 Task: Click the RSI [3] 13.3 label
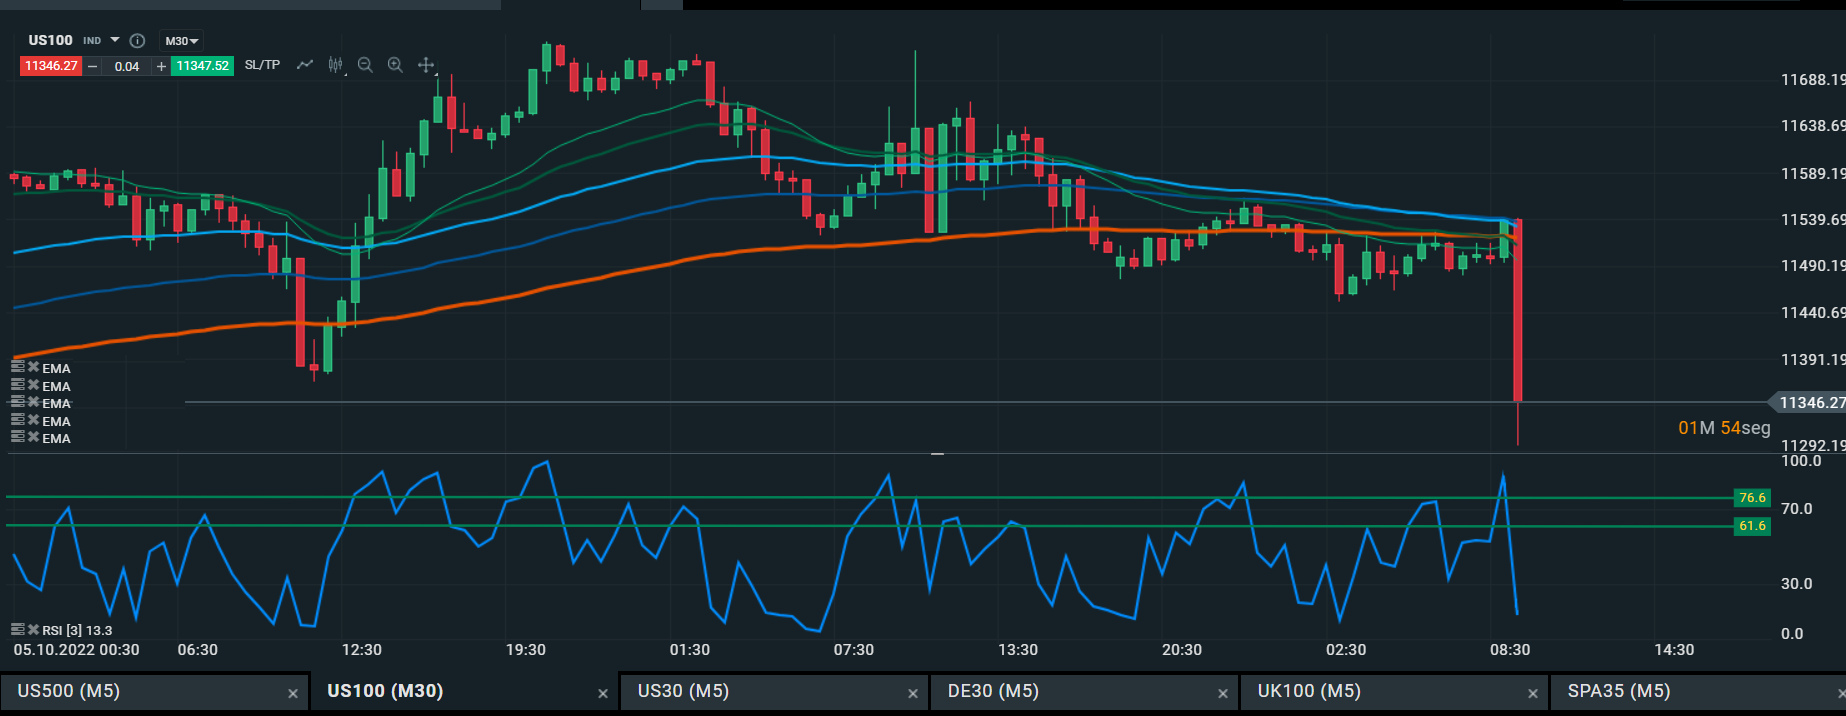[x=77, y=630]
